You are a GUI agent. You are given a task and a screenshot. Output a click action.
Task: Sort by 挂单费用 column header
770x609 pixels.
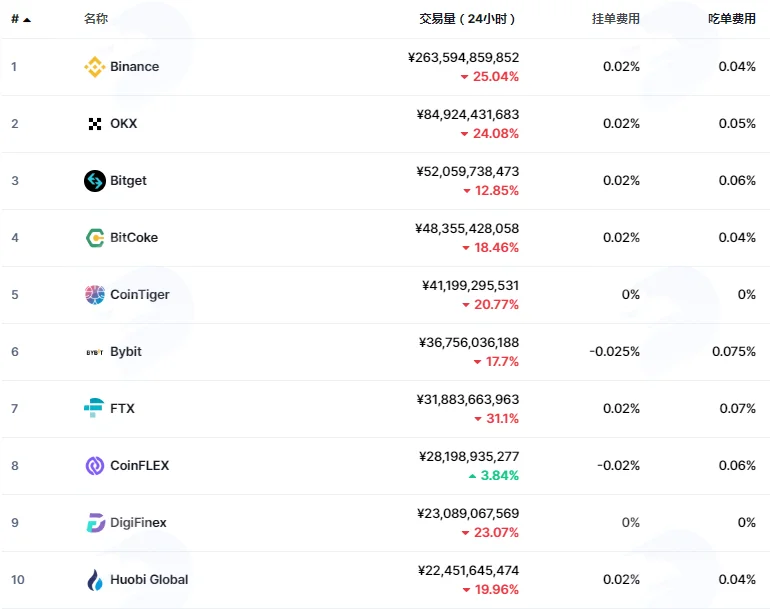pos(616,19)
